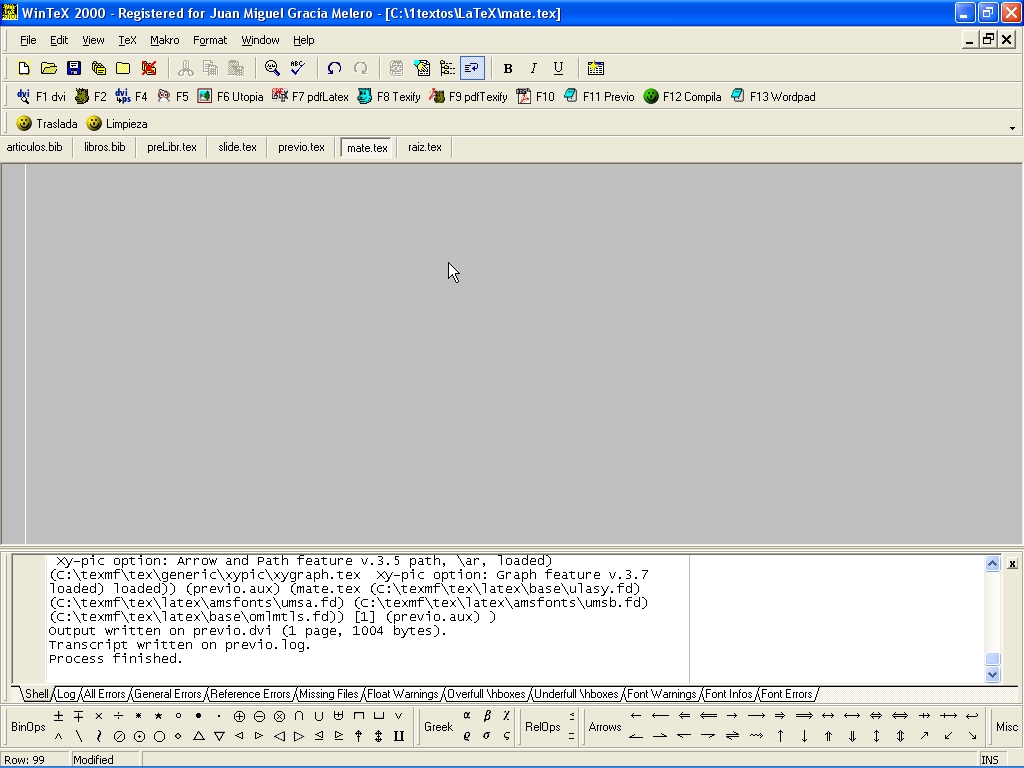Switch to the preLibr.tex file tab
1024x768 pixels.
(172, 147)
